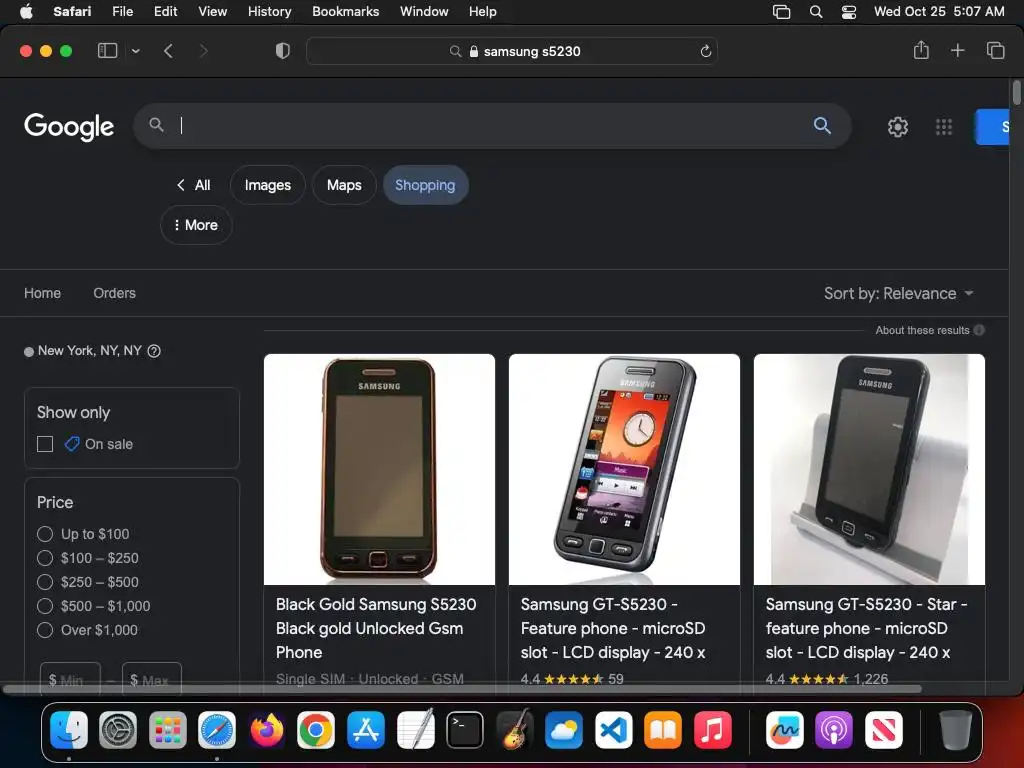Go back with the back arrow

168,51
